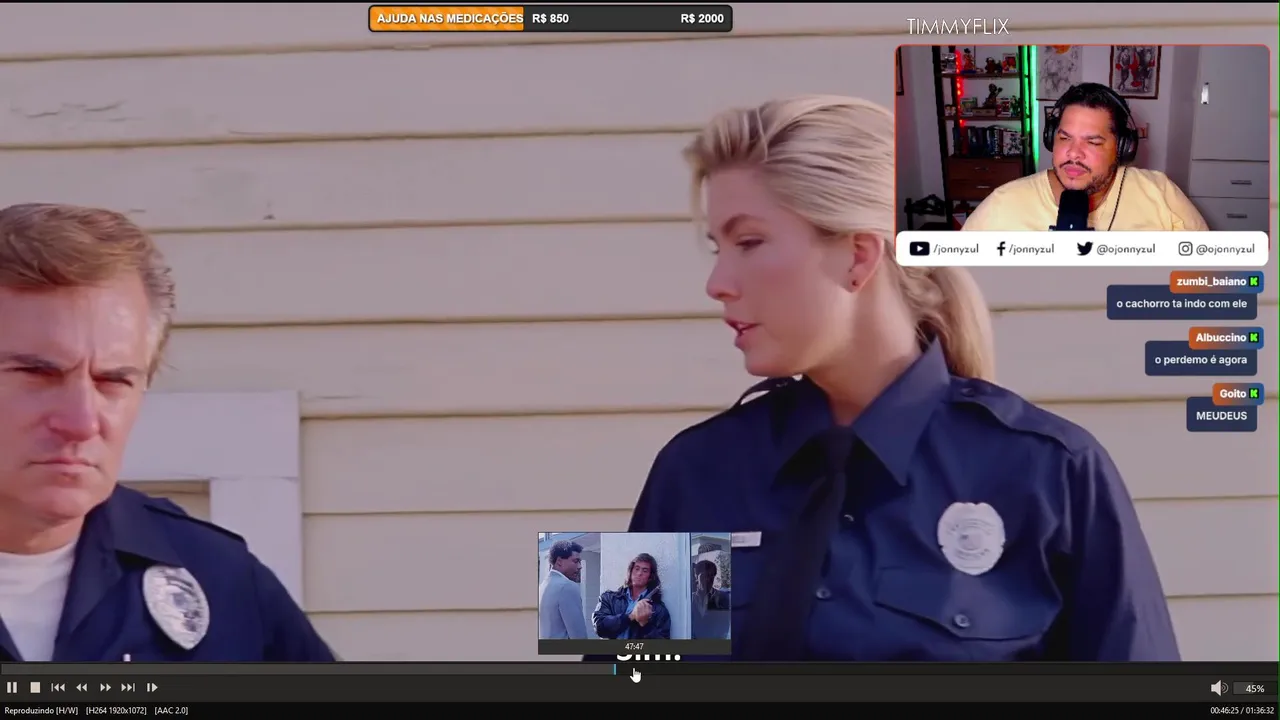Click the Facebook icon in the social bar

click(x=1001, y=249)
